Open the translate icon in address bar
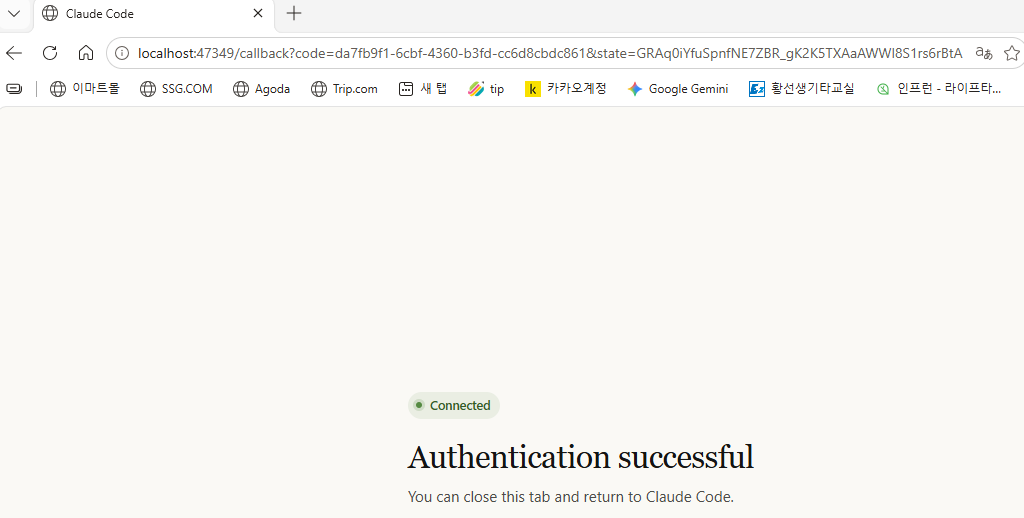The image size is (1024, 518). (x=984, y=53)
